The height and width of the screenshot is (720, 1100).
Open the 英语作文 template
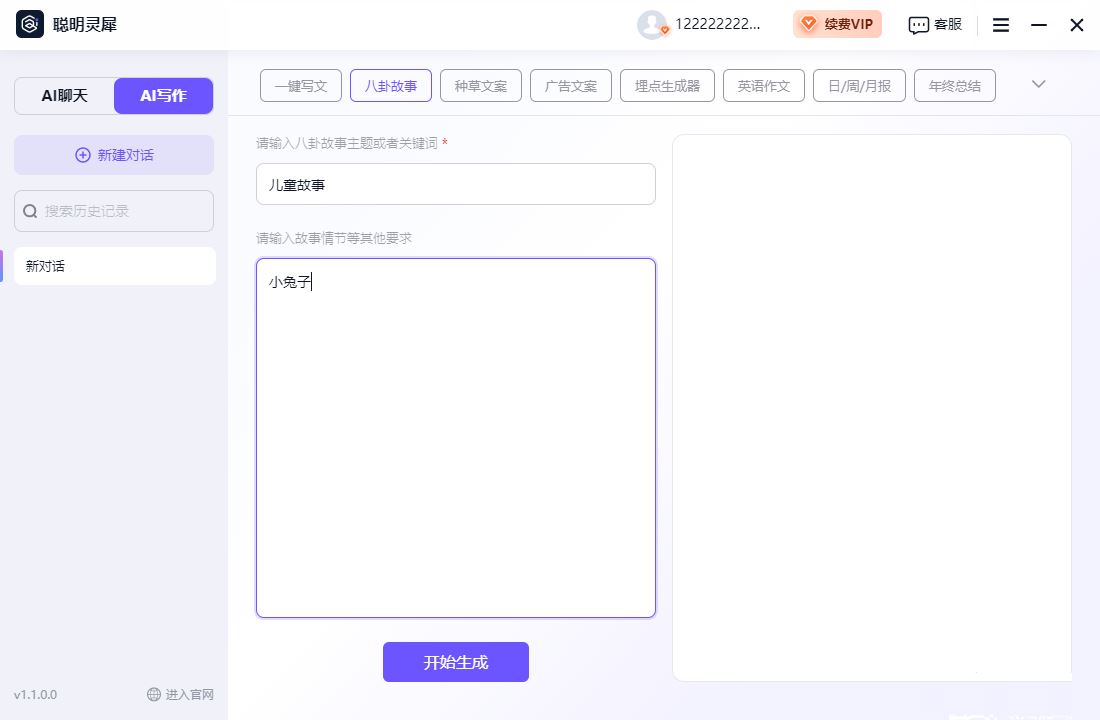(763, 85)
